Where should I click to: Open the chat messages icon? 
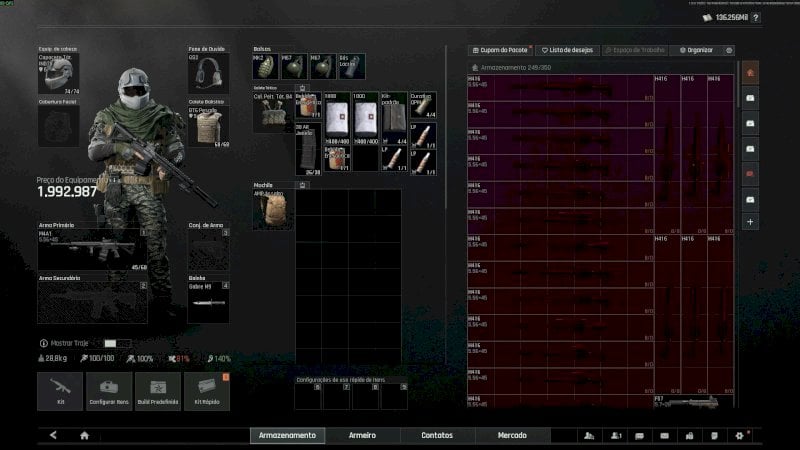(x=640, y=435)
